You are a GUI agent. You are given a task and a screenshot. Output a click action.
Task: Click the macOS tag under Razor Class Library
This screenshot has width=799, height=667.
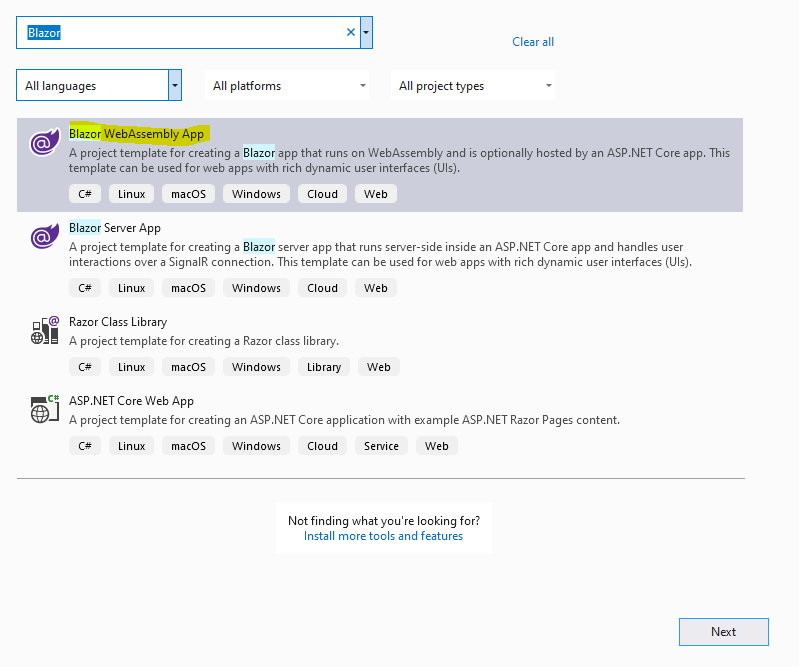pos(189,367)
